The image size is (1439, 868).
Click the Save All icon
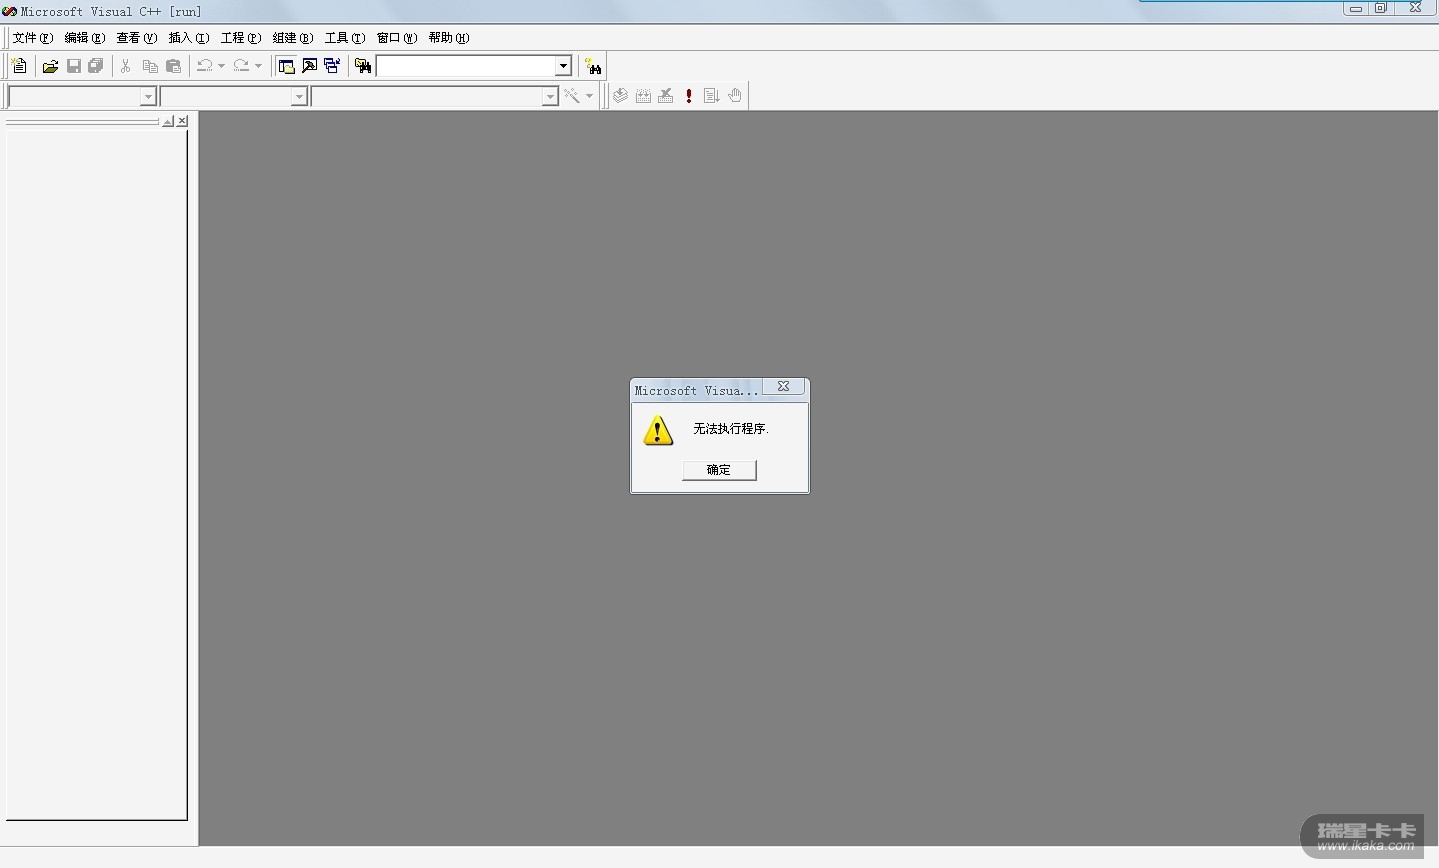click(x=96, y=66)
